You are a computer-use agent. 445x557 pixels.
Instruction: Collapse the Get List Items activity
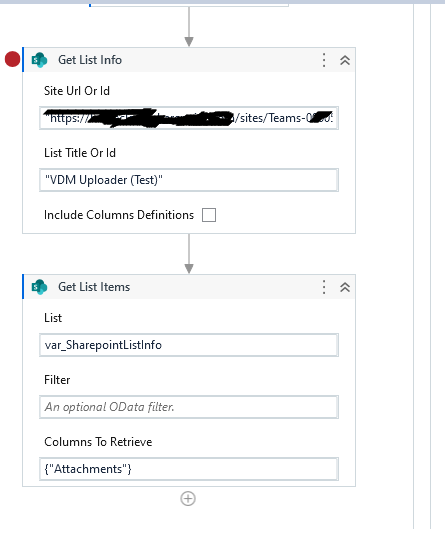345,287
